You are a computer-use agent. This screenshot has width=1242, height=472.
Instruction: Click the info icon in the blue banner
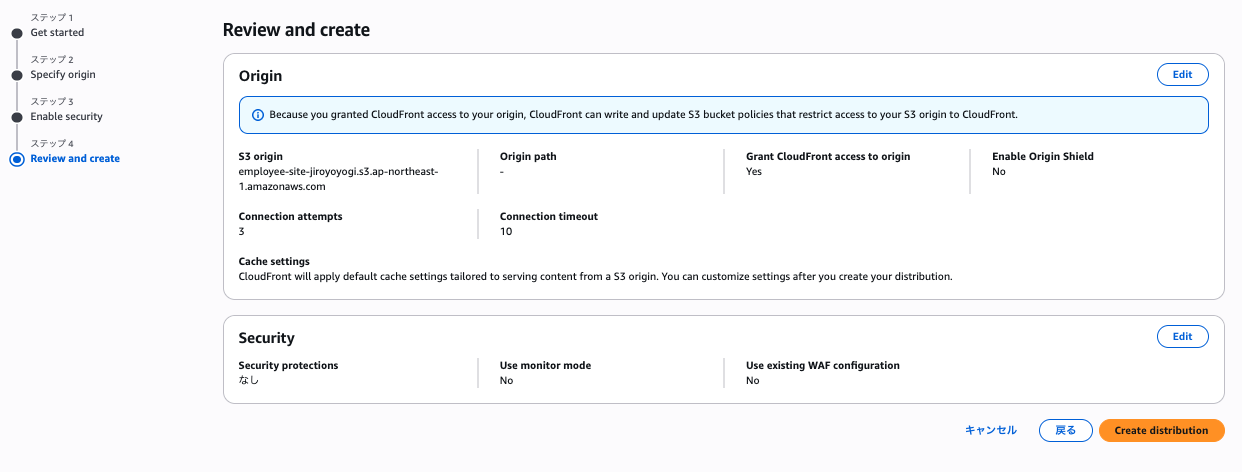pos(257,115)
